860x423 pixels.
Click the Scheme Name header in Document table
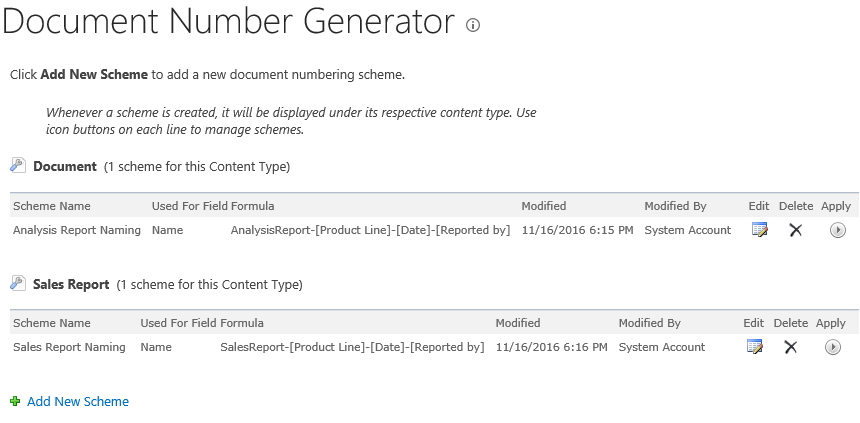pyautogui.click(x=52, y=206)
